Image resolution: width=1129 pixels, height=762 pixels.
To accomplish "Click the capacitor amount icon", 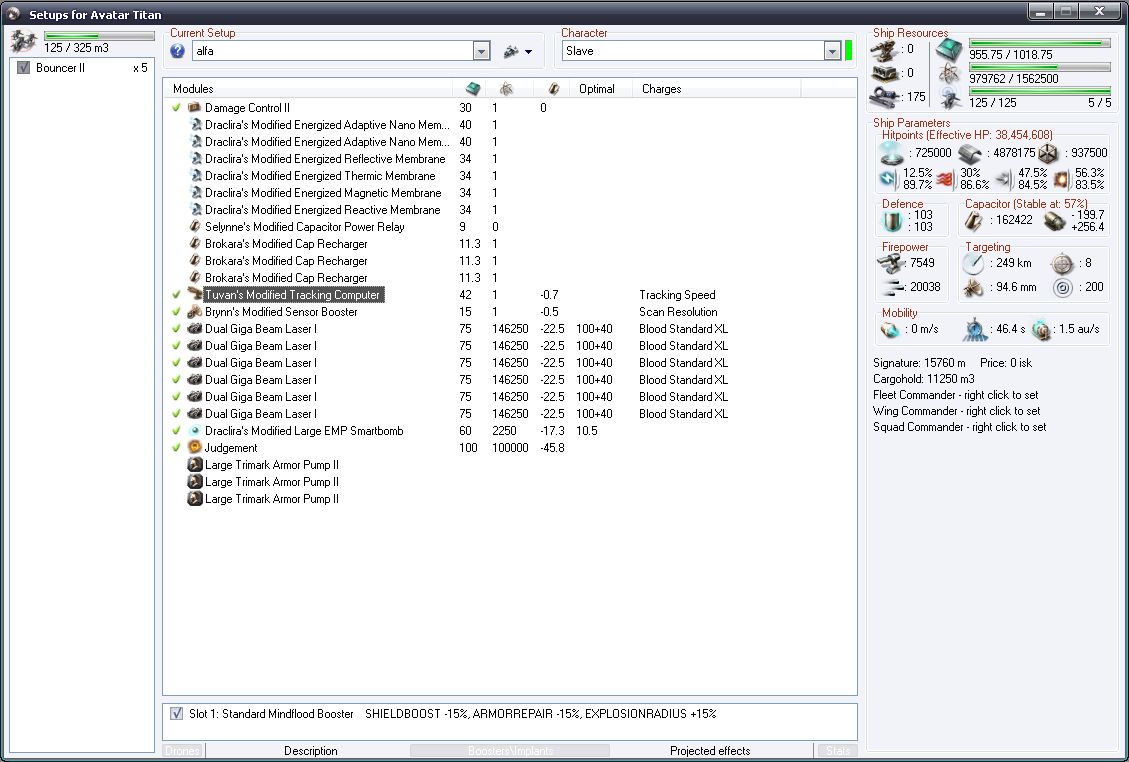I will coord(973,220).
